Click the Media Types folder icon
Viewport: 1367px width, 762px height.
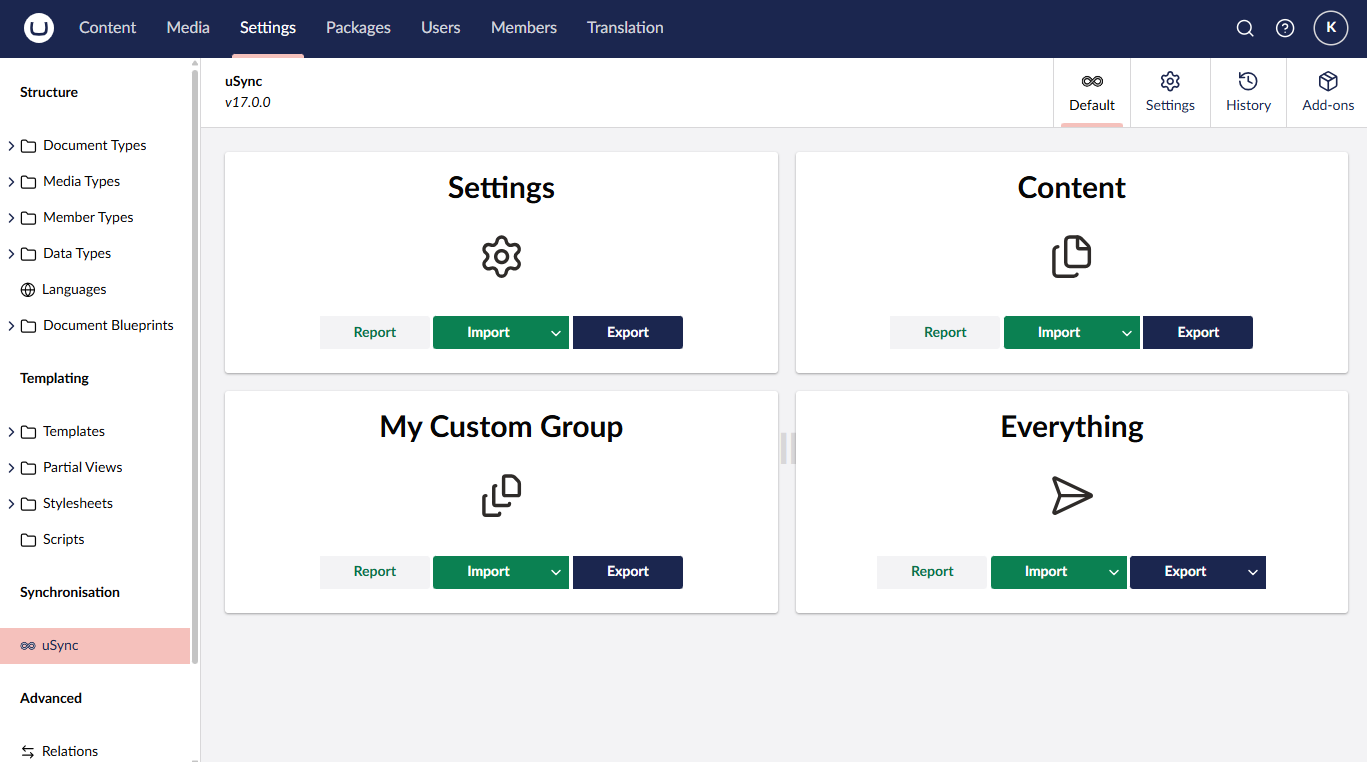[x=29, y=182]
